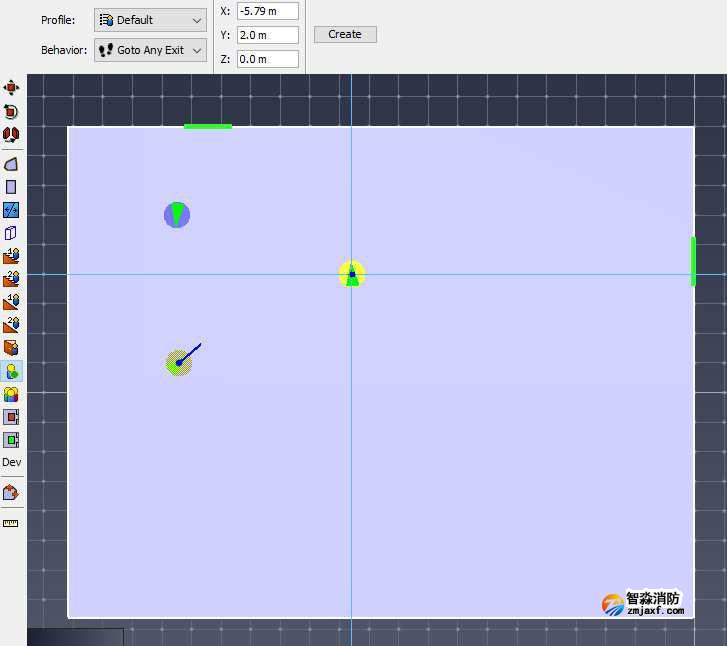Click the Dev item in left toolbar
This screenshot has width=727, height=646.
point(11,463)
